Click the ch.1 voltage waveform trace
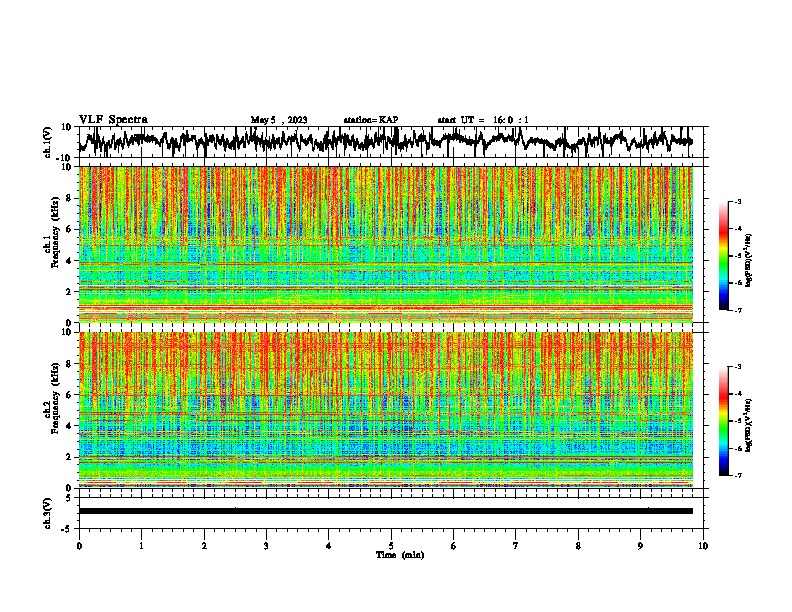The height and width of the screenshot is (612, 792). pyautogui.click(x=386, y=141)
